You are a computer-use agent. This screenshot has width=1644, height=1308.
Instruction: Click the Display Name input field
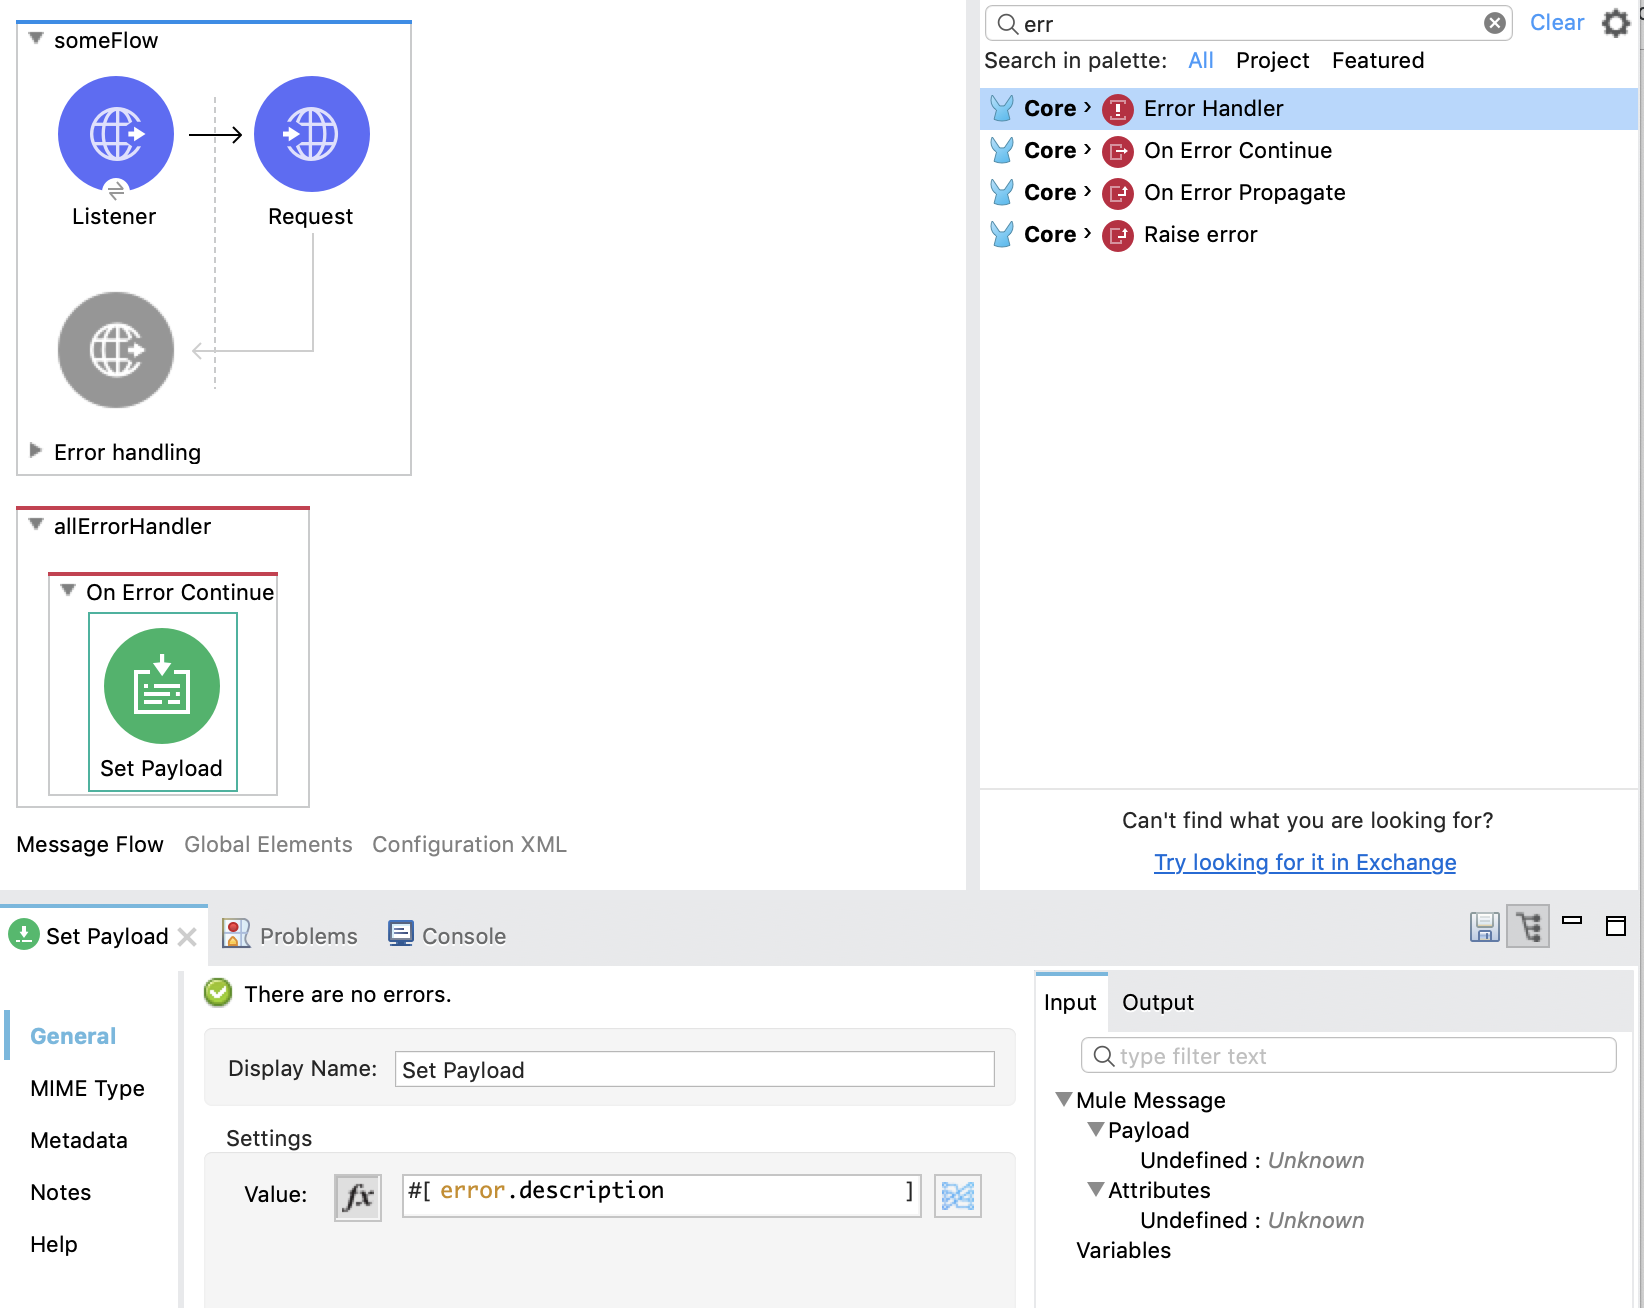point(694,1069)
